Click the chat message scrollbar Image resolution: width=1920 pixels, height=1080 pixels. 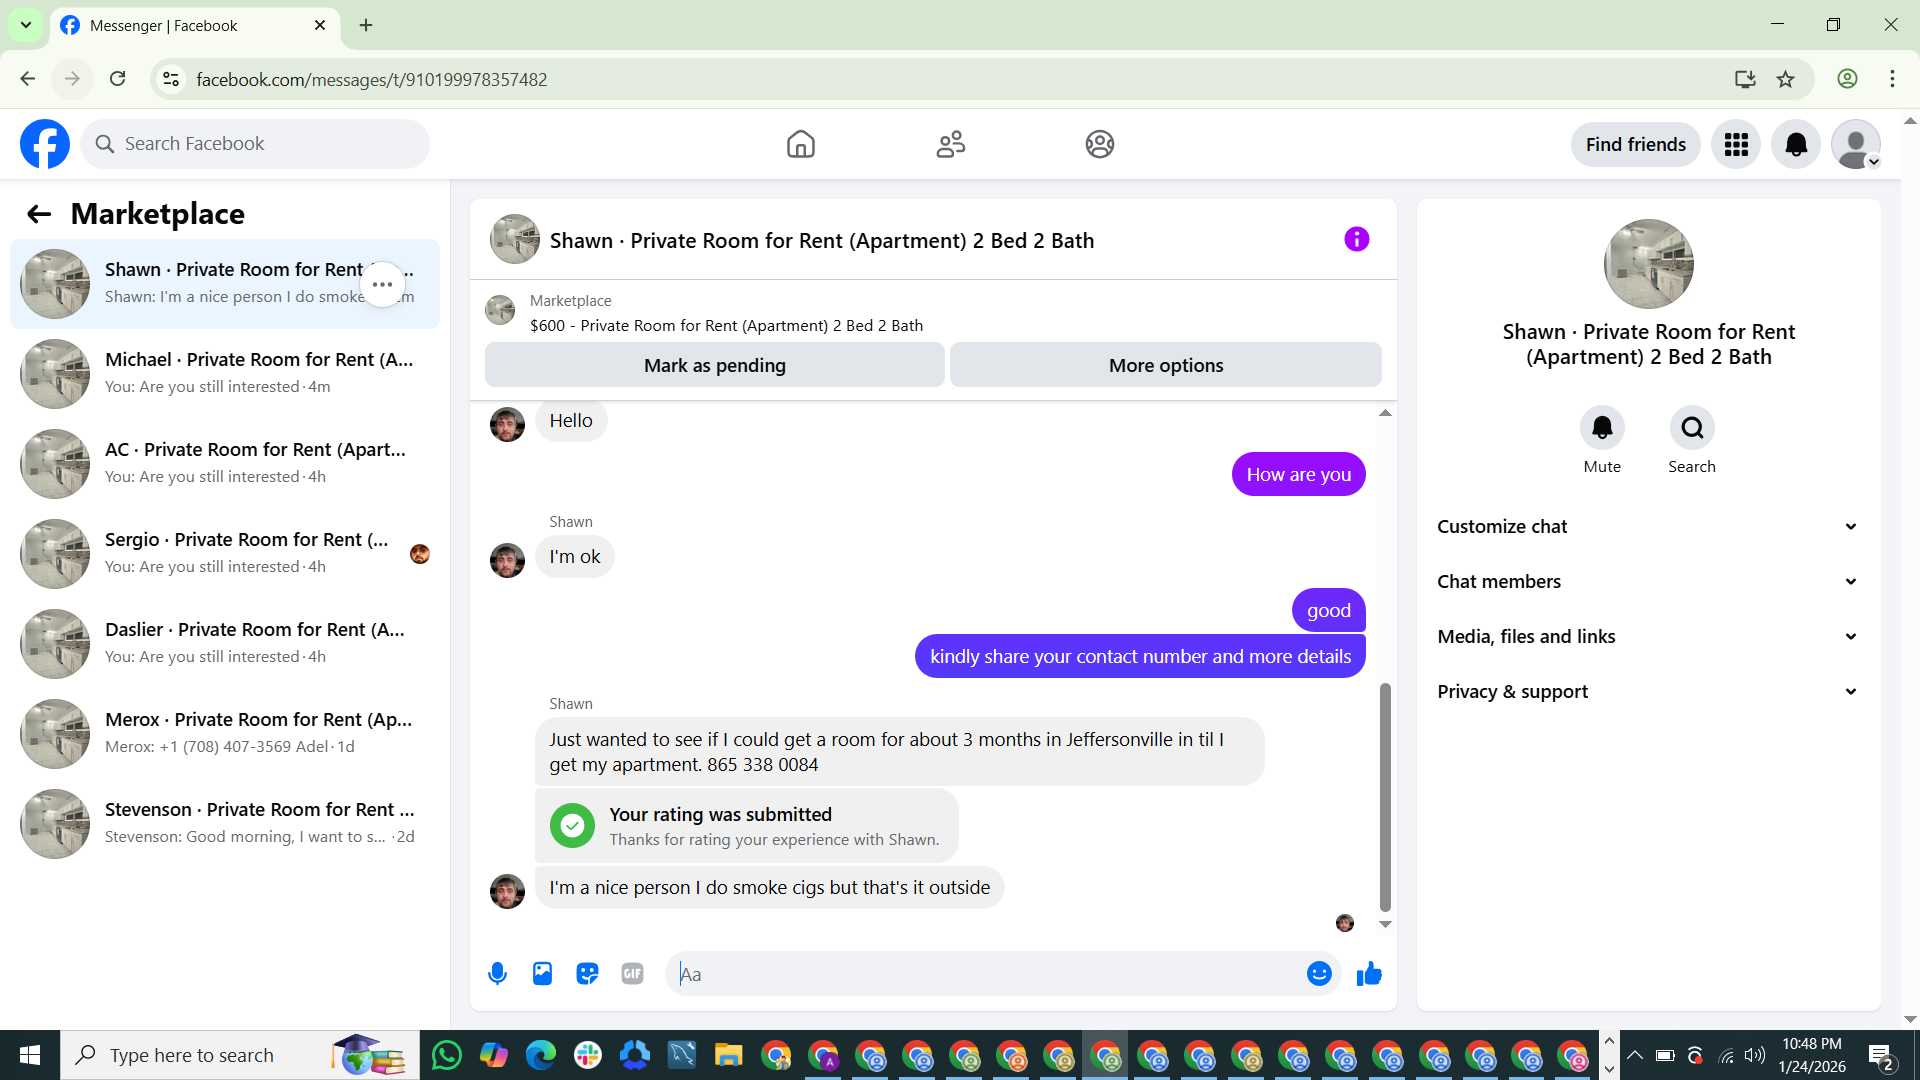pyautogui.click(x=1385, y=795)
